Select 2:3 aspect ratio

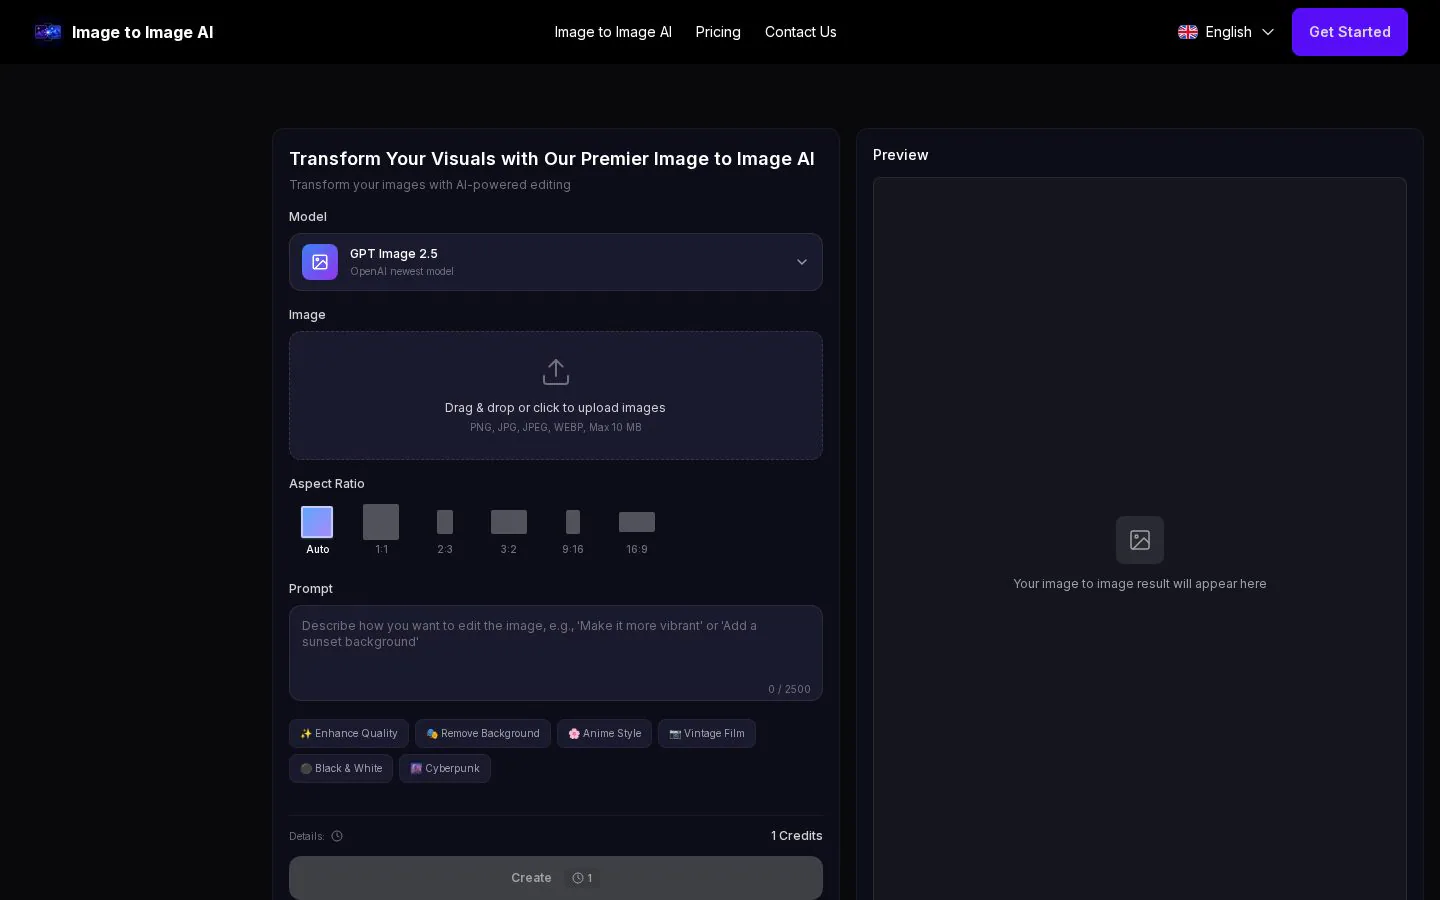click(x=445, y=530)
